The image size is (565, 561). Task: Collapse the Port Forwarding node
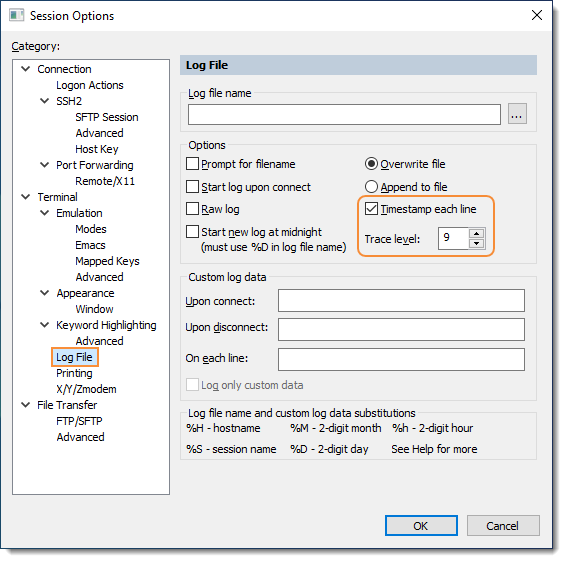pos(44,165)
